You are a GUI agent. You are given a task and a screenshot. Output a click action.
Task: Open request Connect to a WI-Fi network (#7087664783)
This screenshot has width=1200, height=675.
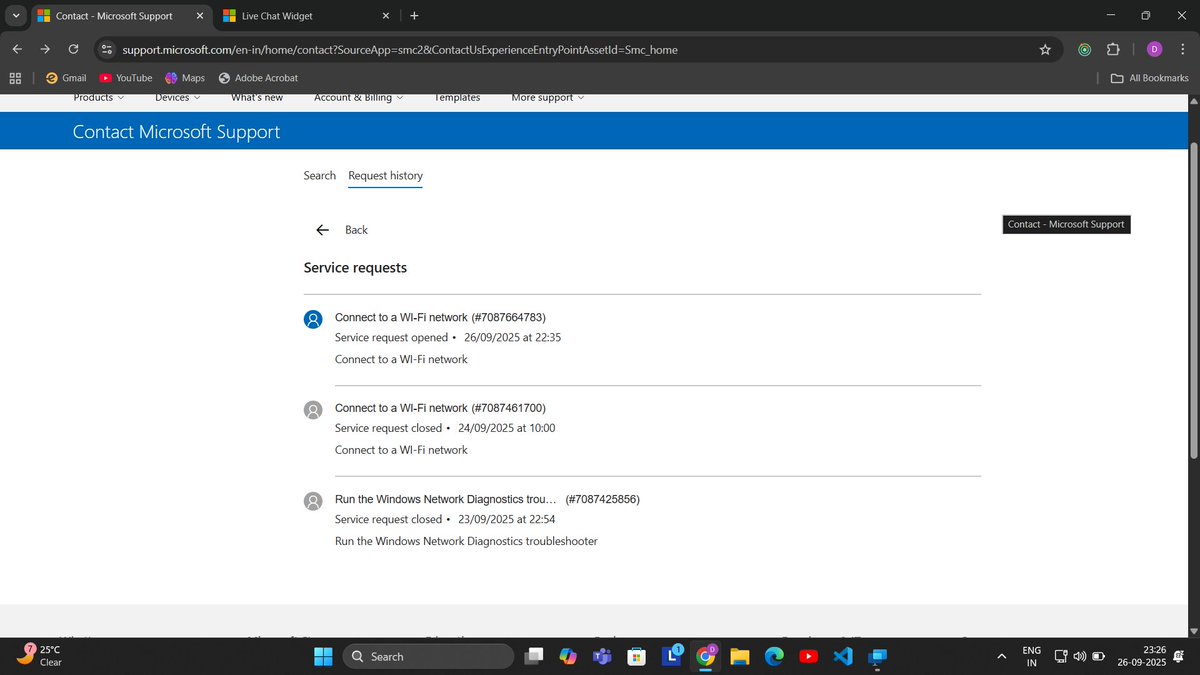coord(440,318)
